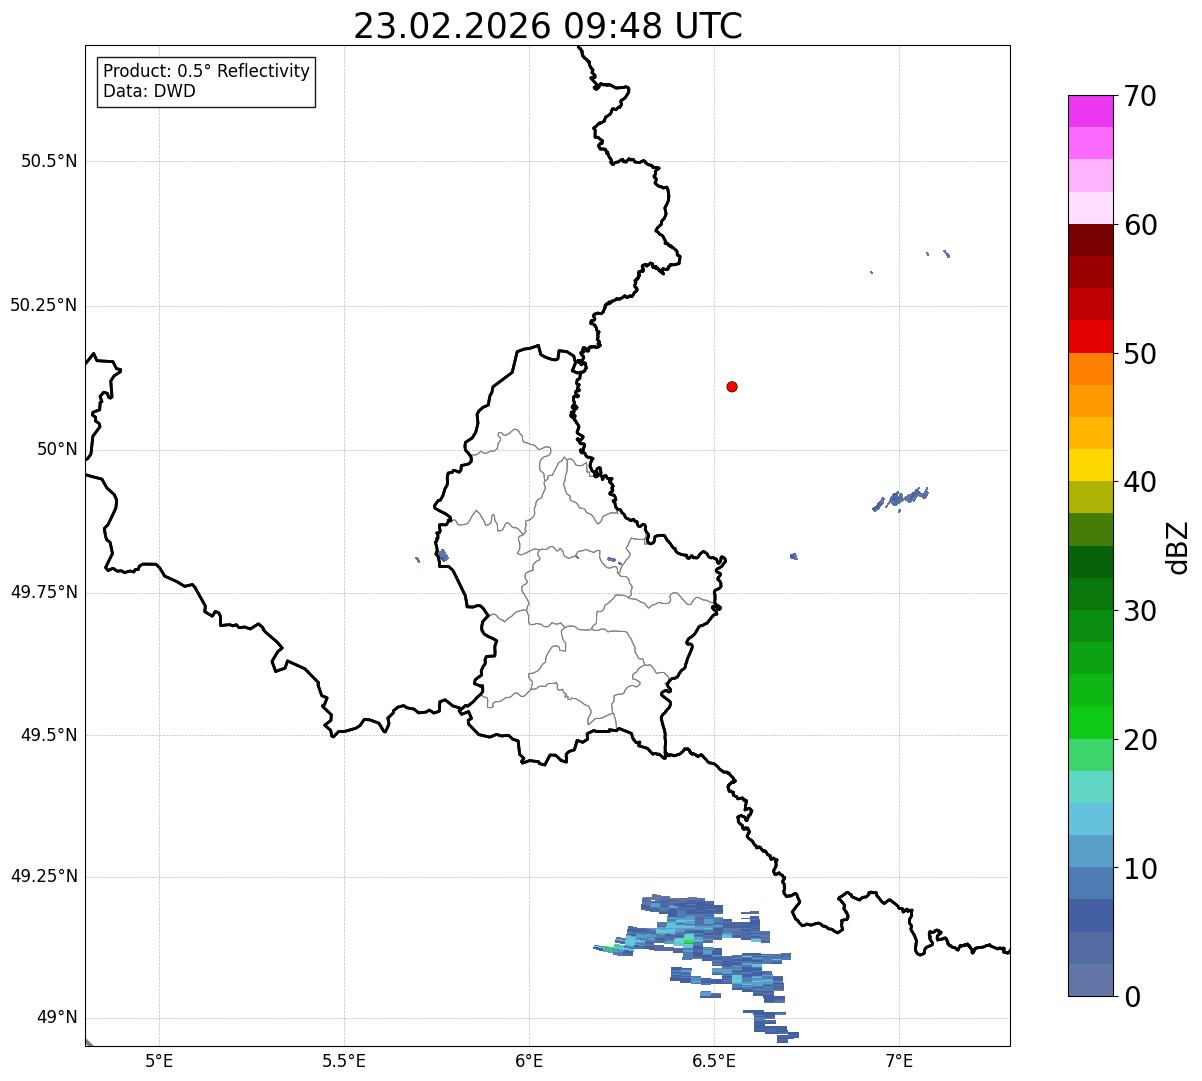
Task: Click the red radar site marker dot
Action: 732,386
